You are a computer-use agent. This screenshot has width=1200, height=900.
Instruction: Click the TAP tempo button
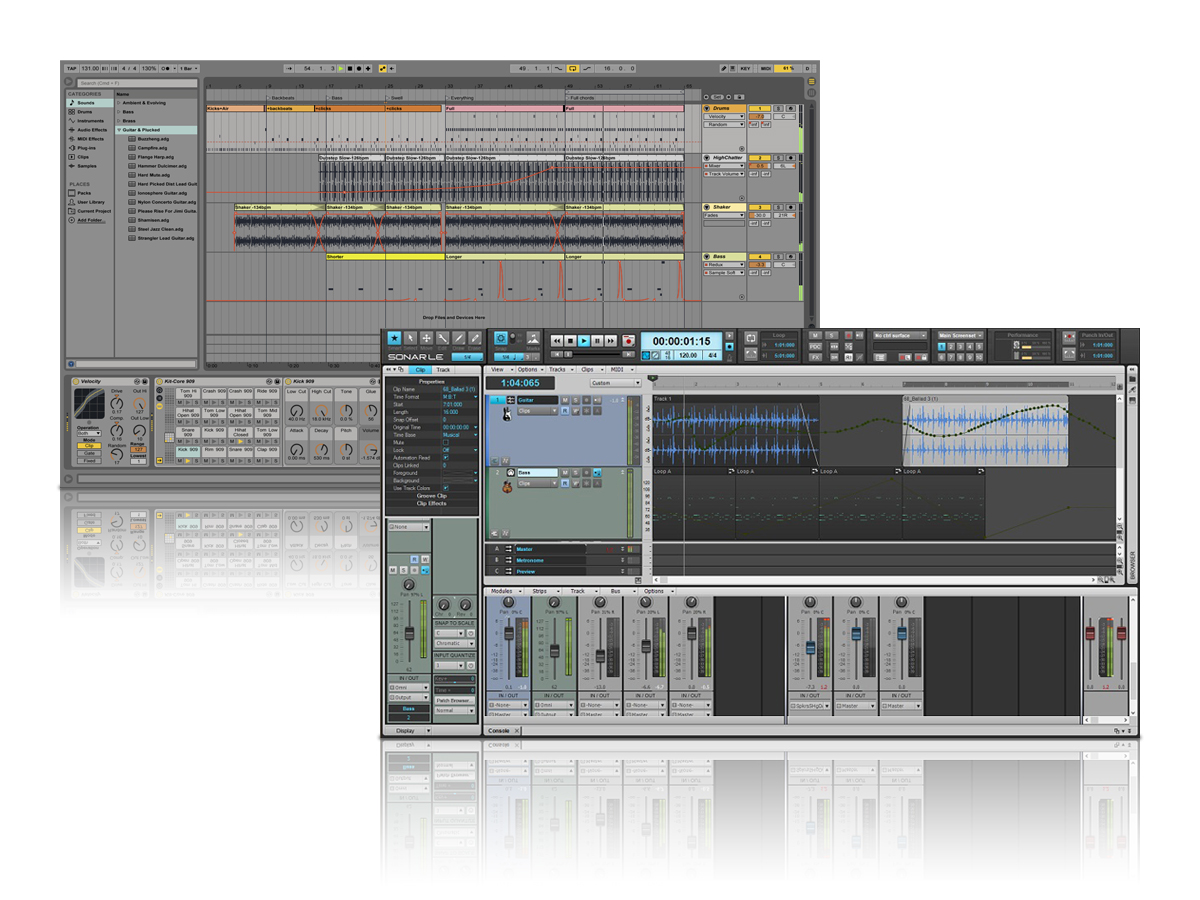tap(71, 68)
